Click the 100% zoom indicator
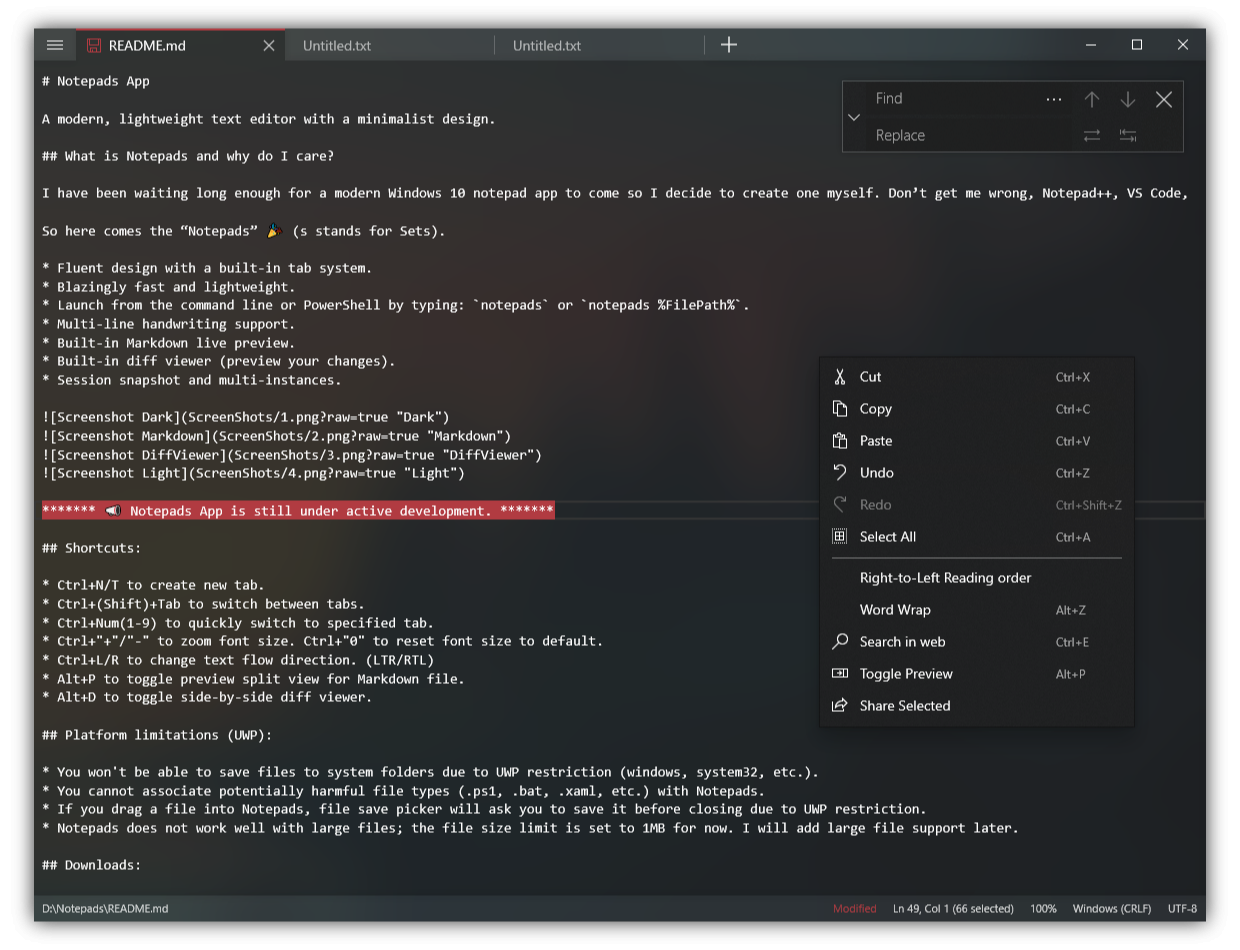 click(1043, 909)
